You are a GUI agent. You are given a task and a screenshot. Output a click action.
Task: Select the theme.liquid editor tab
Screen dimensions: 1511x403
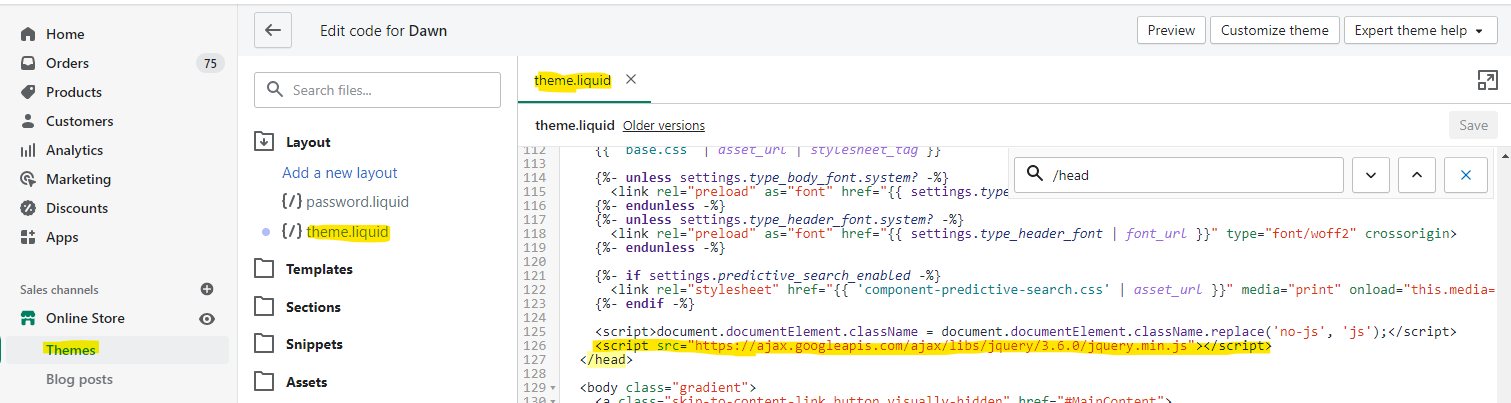(572, 80)
